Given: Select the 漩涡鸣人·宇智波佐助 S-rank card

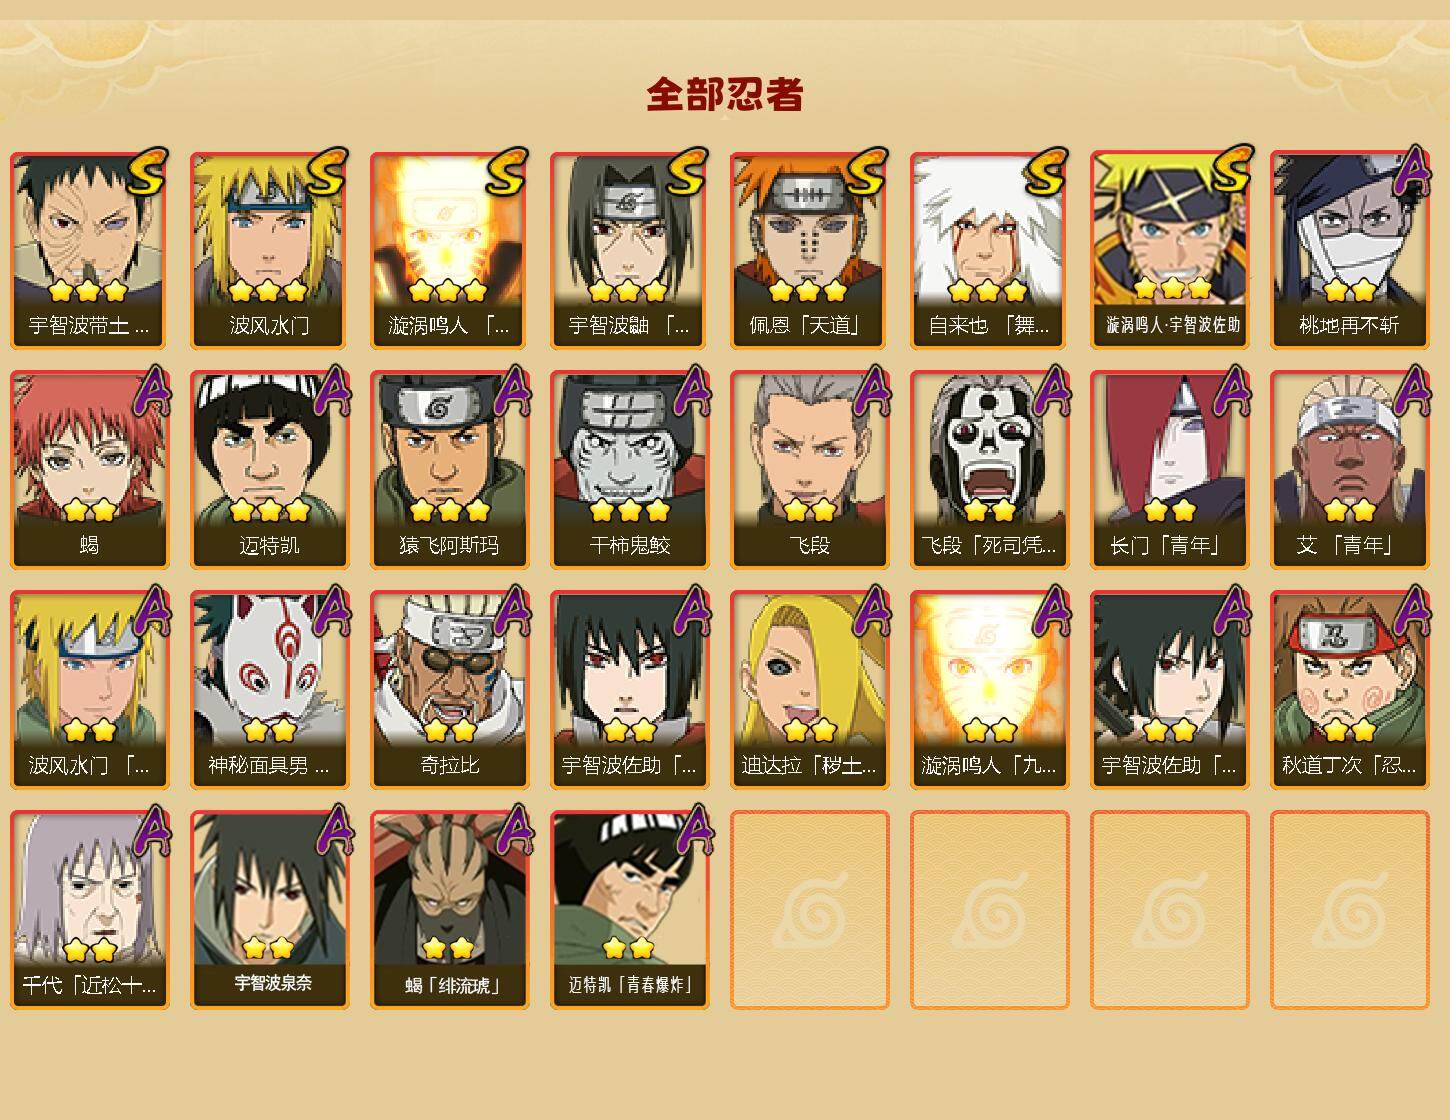Looking at the screenshot, I should [1169, 250].
